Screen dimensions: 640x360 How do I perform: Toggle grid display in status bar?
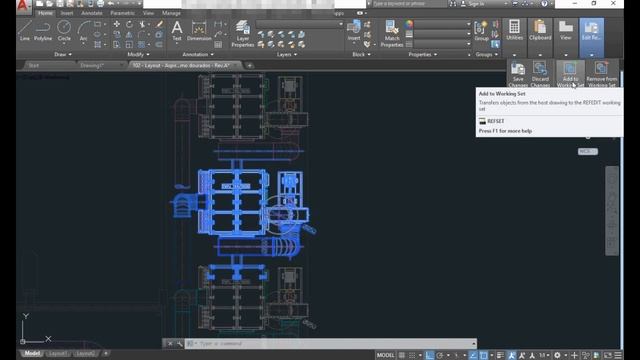click(x=402, y=356)
